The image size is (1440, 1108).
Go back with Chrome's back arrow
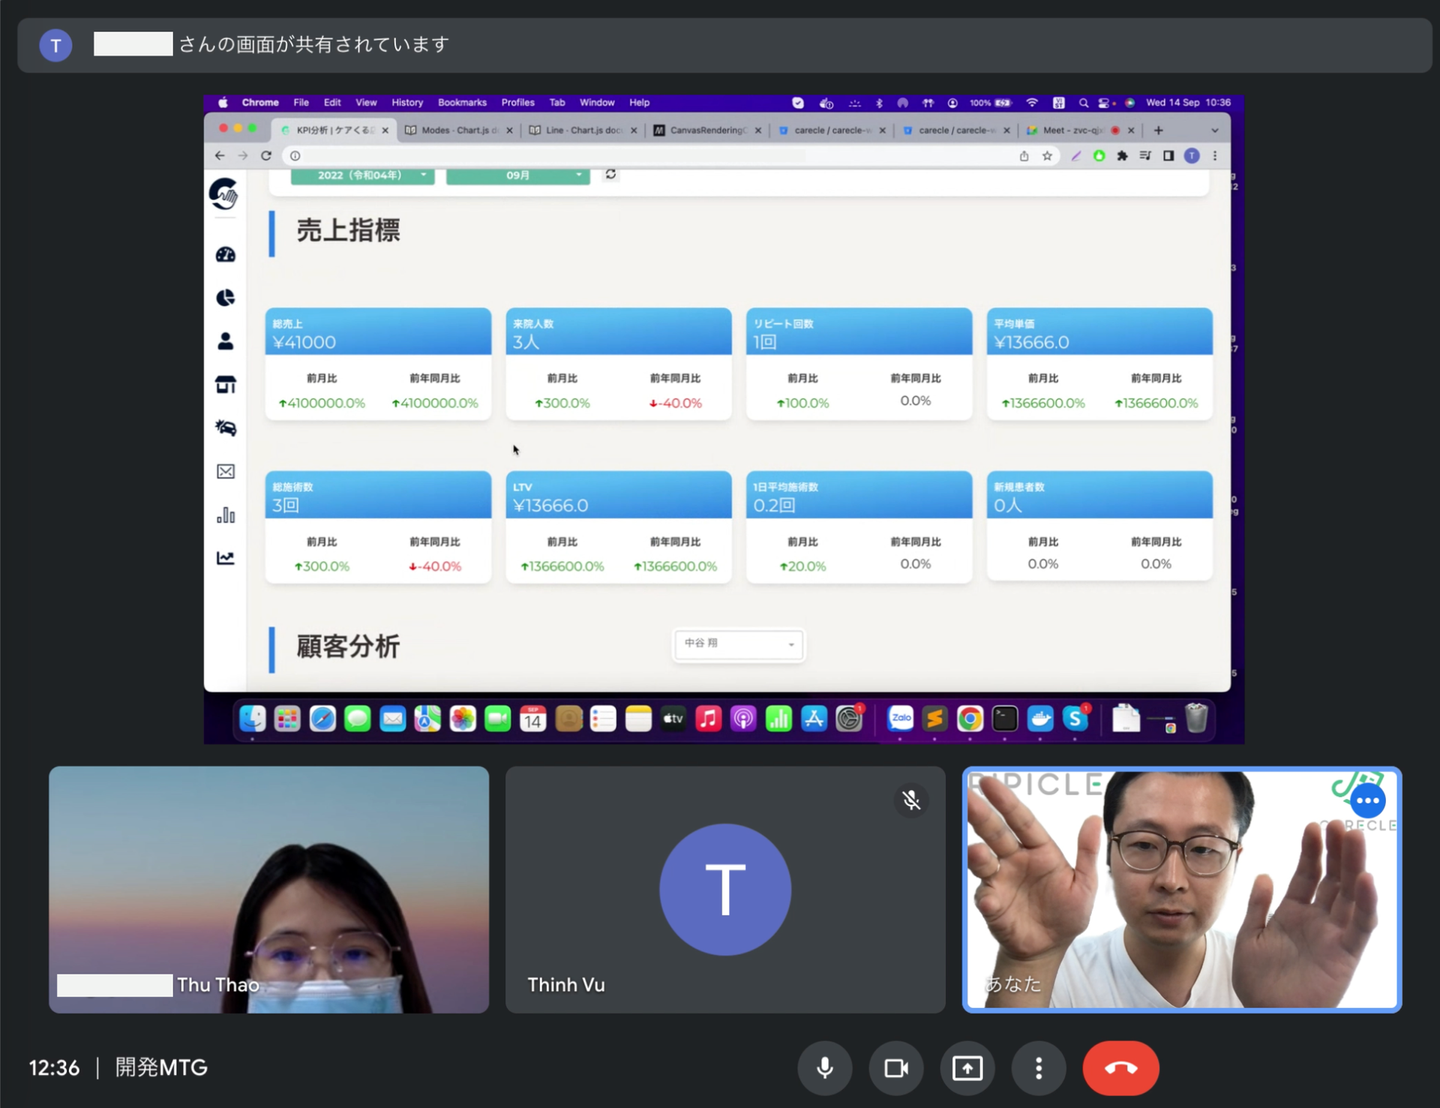[x=220, y=156]
